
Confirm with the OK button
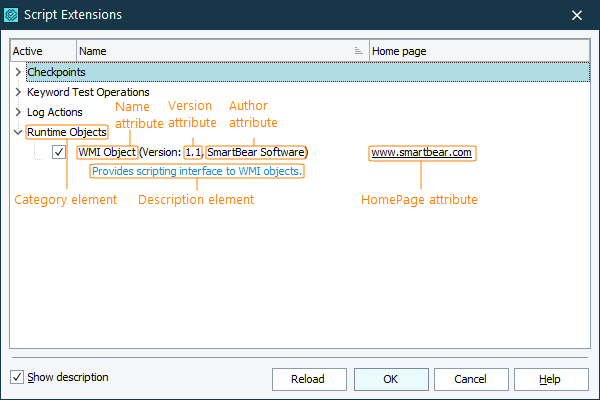(x=390, y=379)
